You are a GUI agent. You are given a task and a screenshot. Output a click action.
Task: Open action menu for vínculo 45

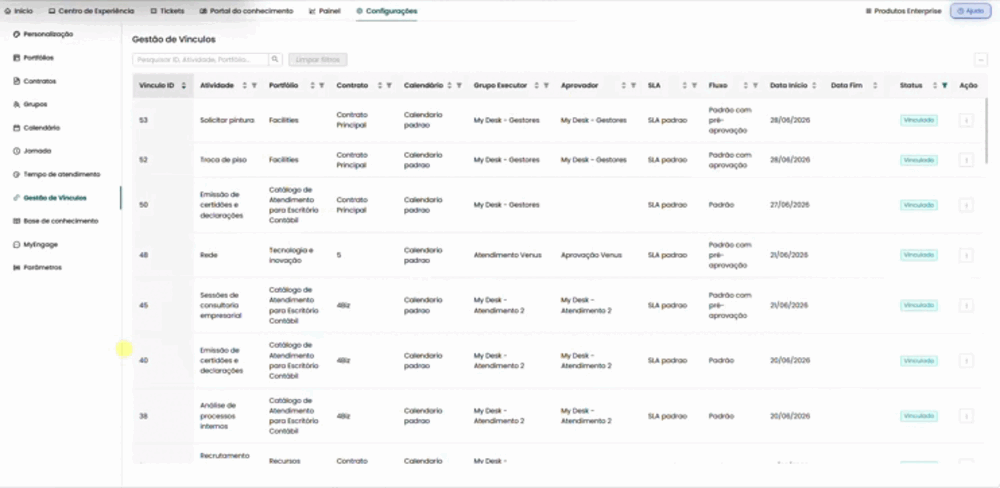tap(966, 306)
